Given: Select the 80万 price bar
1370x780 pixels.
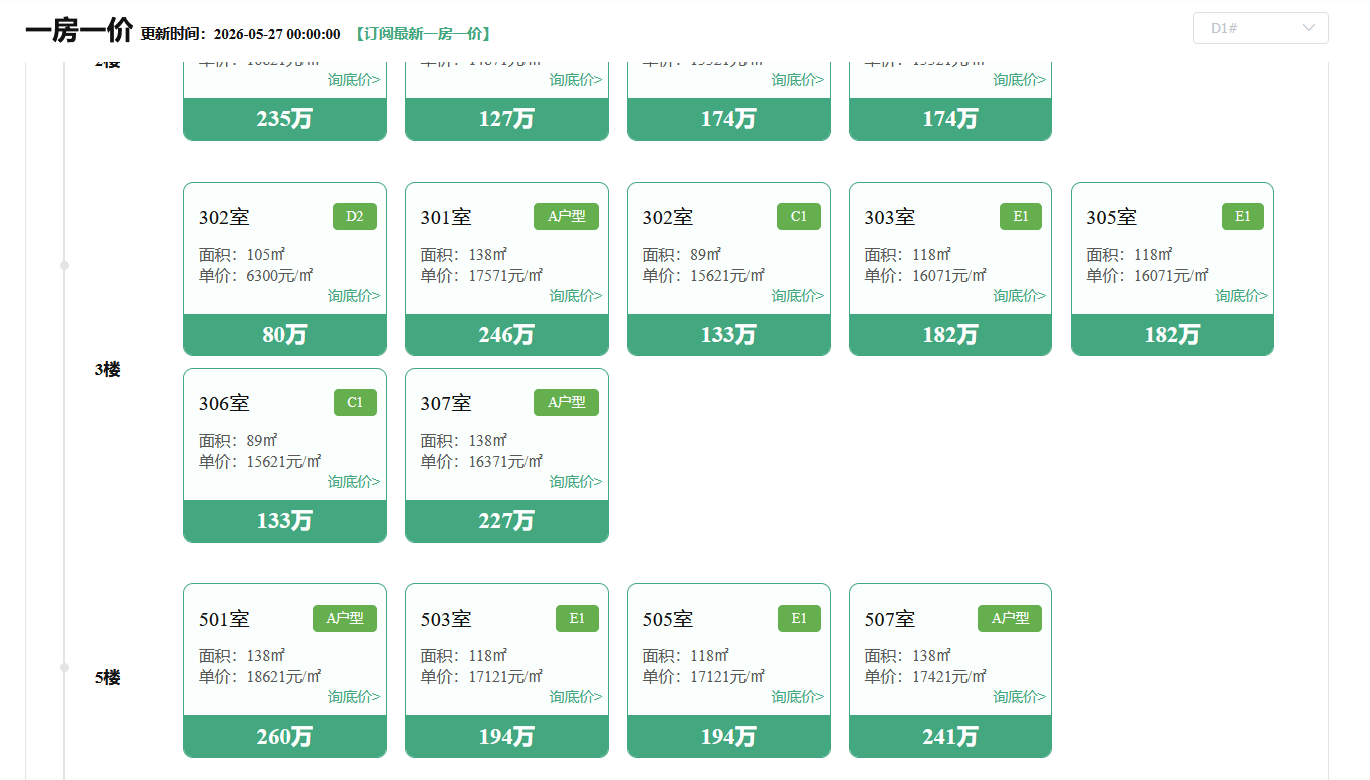Looking at the screenshot, I should [x=285, y=335].
